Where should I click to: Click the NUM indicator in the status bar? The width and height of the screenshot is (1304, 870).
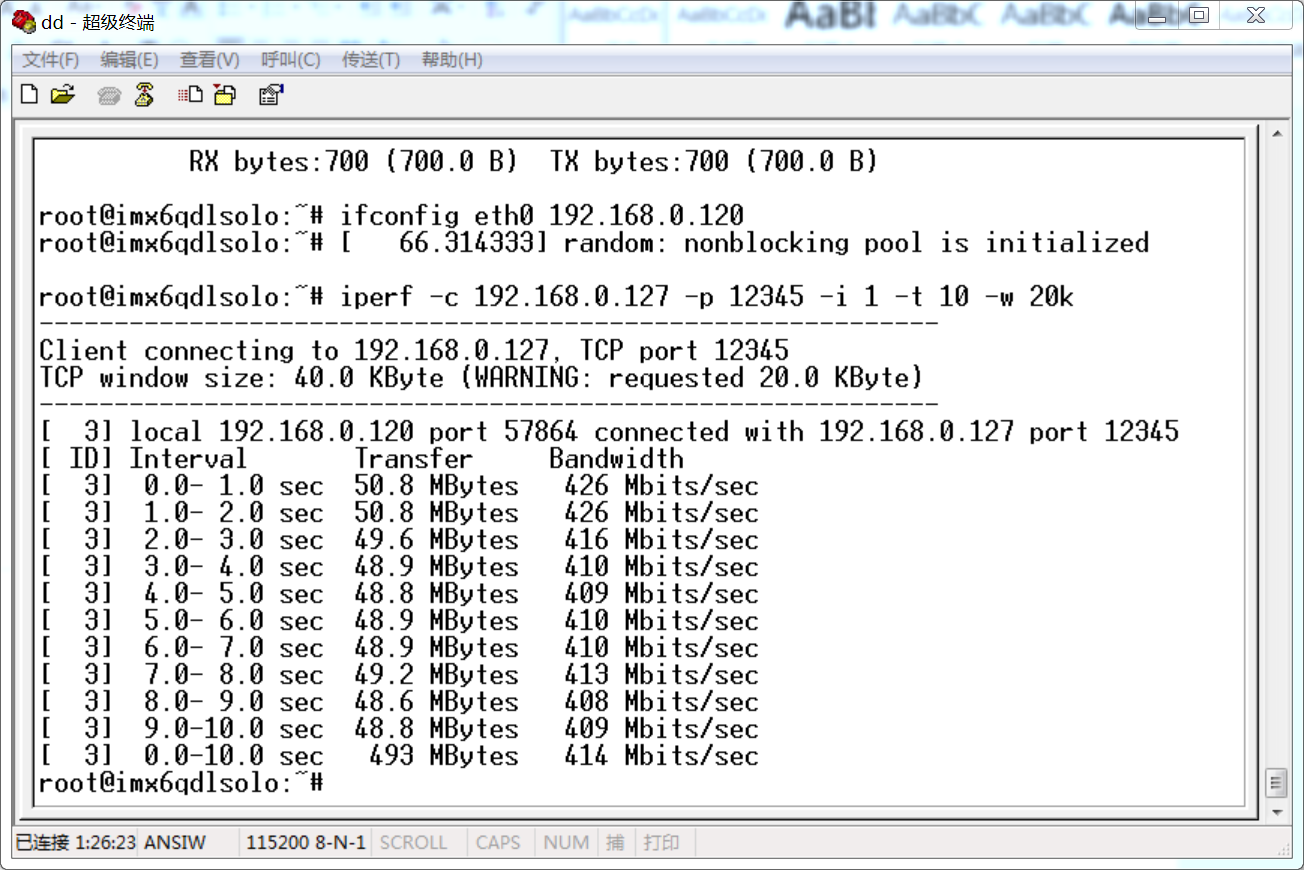click(x=566, y=842)
